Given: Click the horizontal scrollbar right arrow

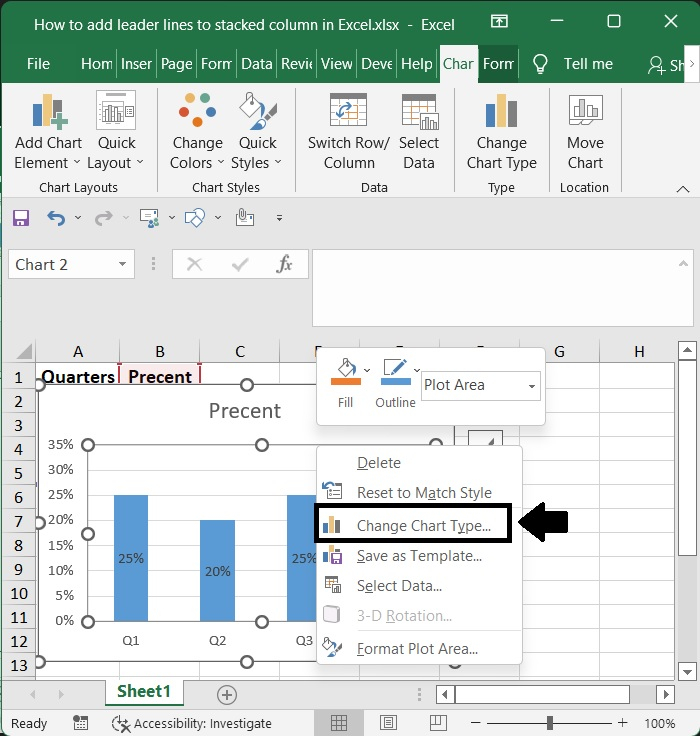Looking at the screenshot, I should tap(666, 694).
